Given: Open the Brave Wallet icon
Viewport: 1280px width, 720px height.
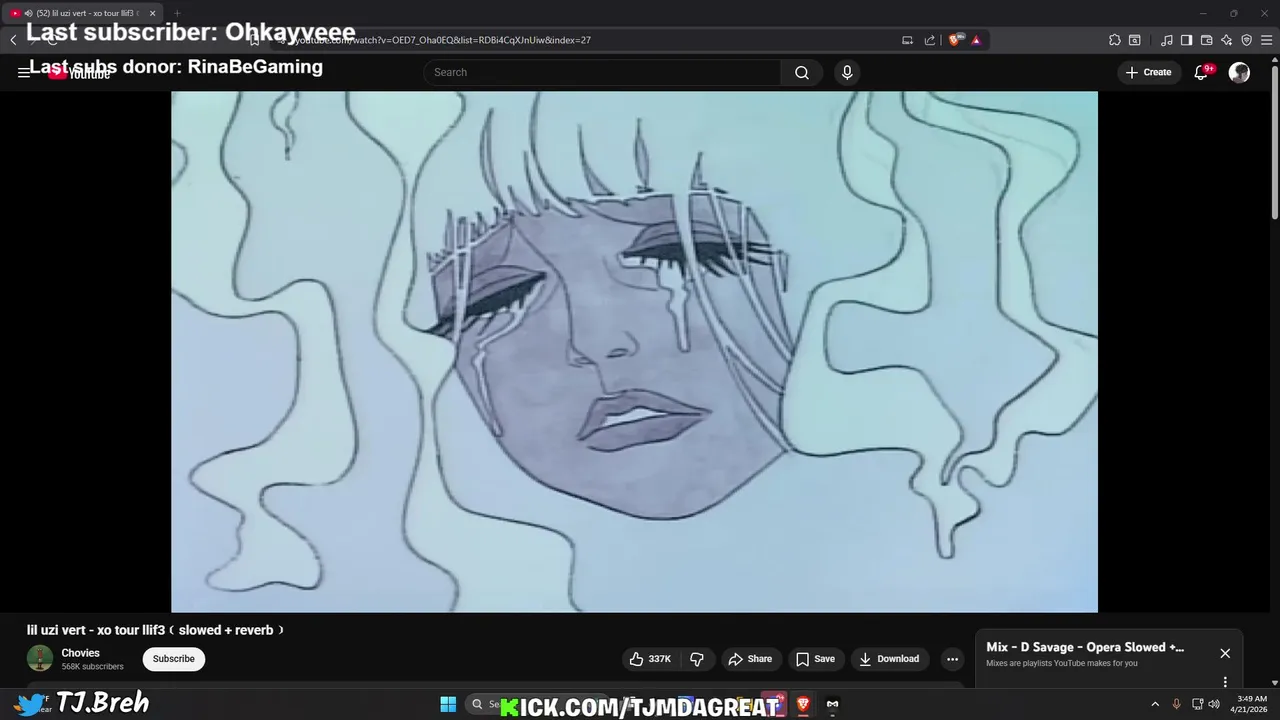Looking at the screenshot, I should click(1206, 40).
